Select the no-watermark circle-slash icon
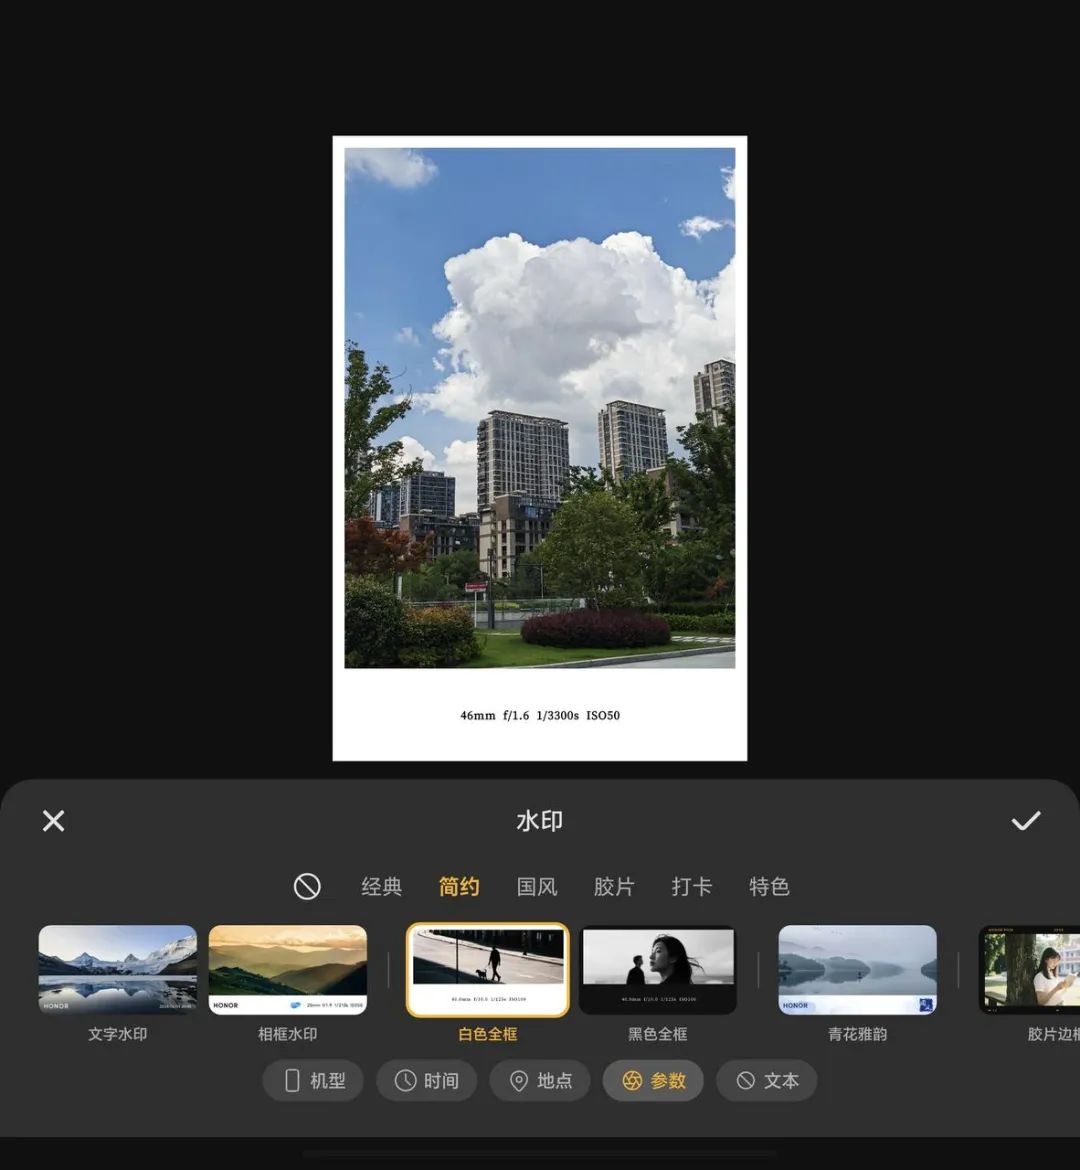Image resolution: width=1080 pixels, height=1170 pixels. (307, 886)
